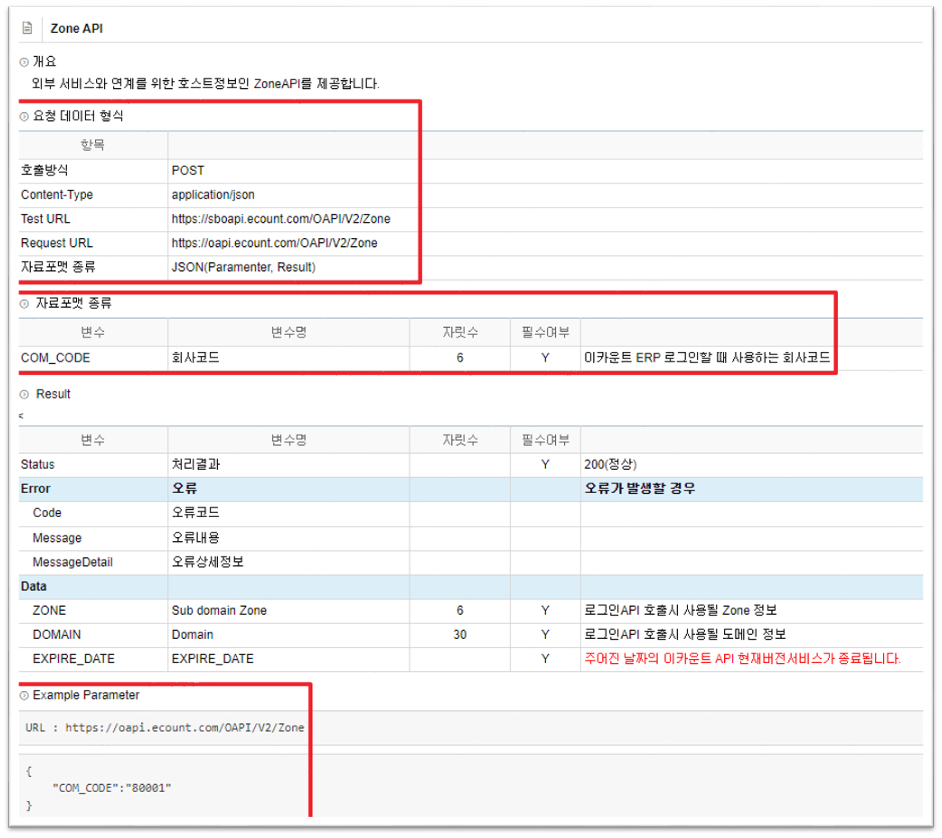Click the Message row under Error
942x838 pixels.
point(470,538)
